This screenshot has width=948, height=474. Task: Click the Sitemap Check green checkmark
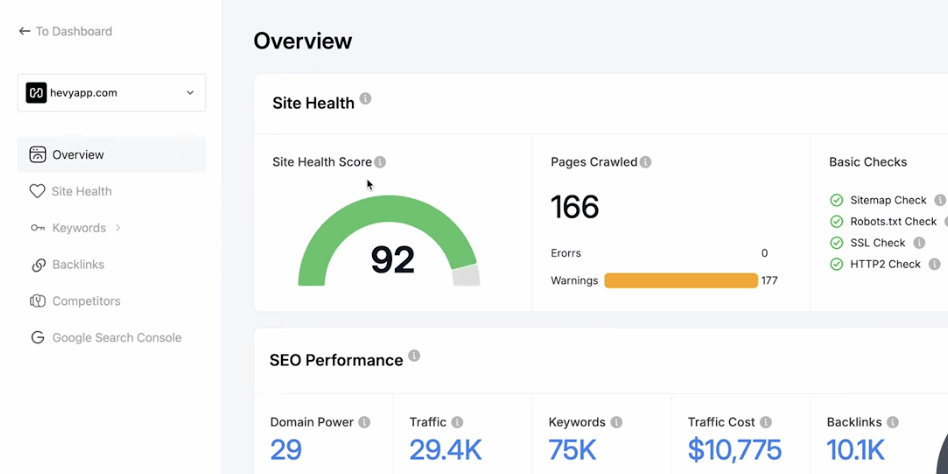836,200
